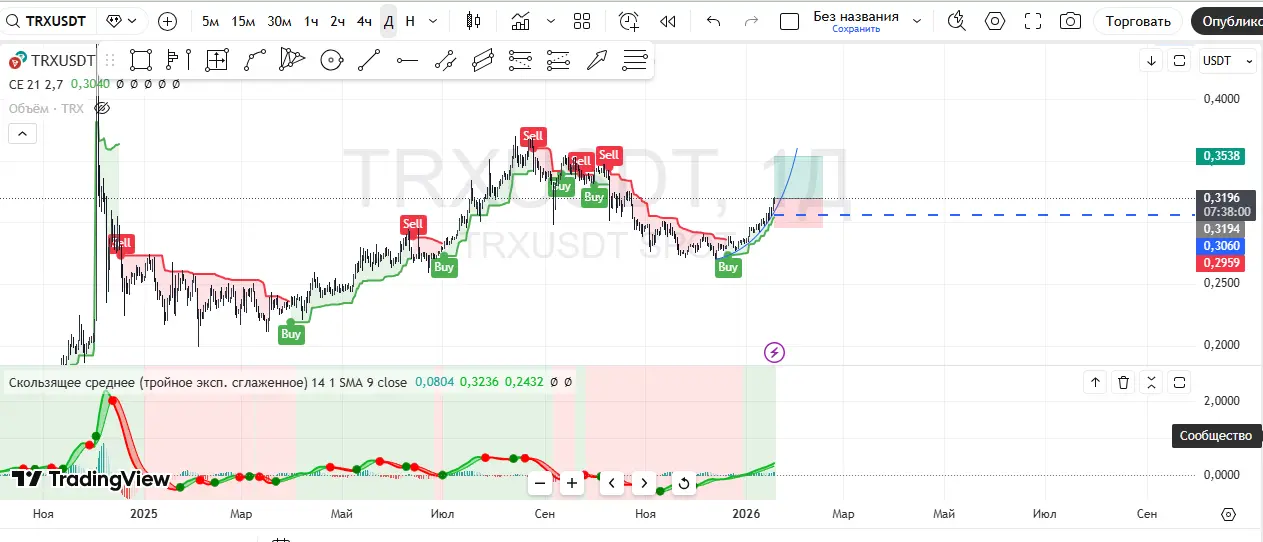Start bar replay rewind icon
Image resolution: width=1263 pixels, height=542 pixels.
[668, 21]
